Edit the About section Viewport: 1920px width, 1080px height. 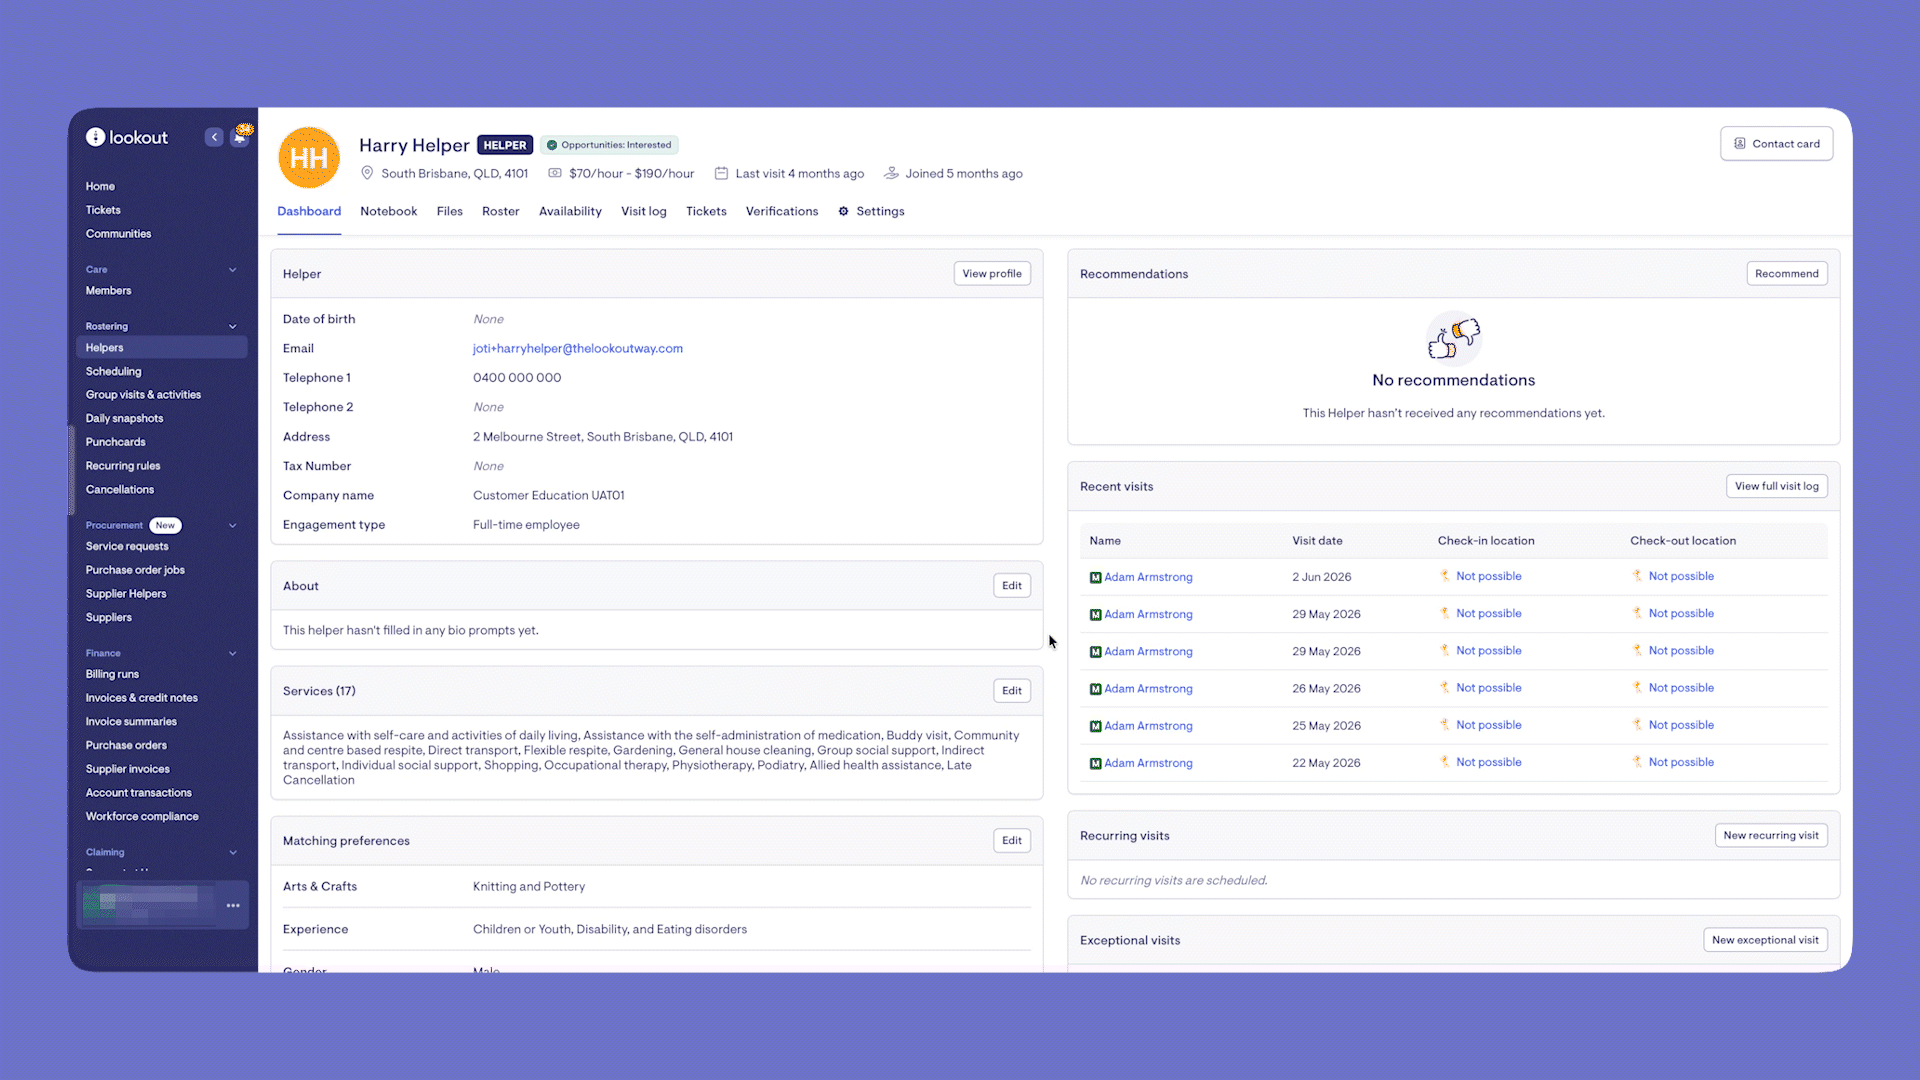[1012, 586]
